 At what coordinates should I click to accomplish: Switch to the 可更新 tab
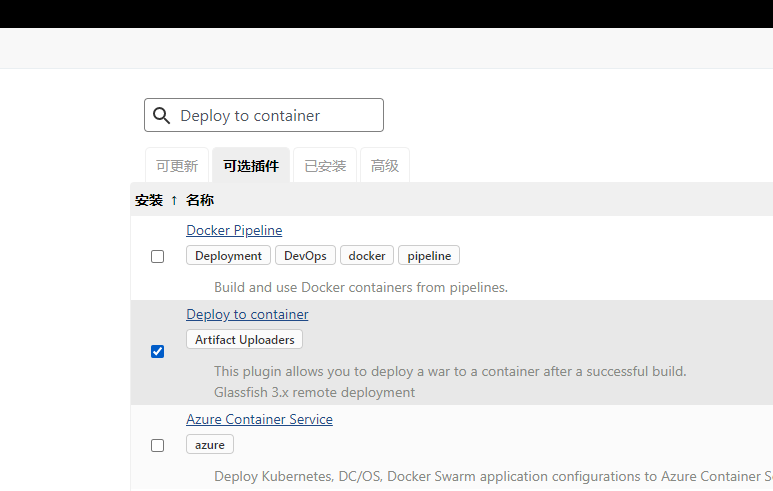pyautogui.click(x=177, y=166)
